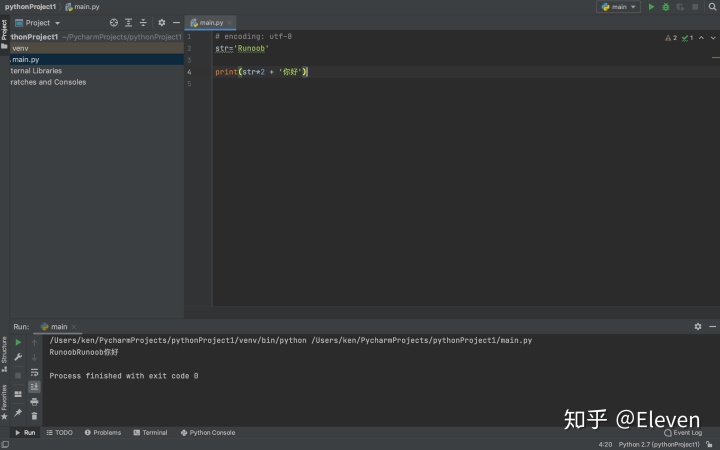Click the restore layout icon in Run panel
Viewport: 720px width, 450px height.
[x=18, y=394]
